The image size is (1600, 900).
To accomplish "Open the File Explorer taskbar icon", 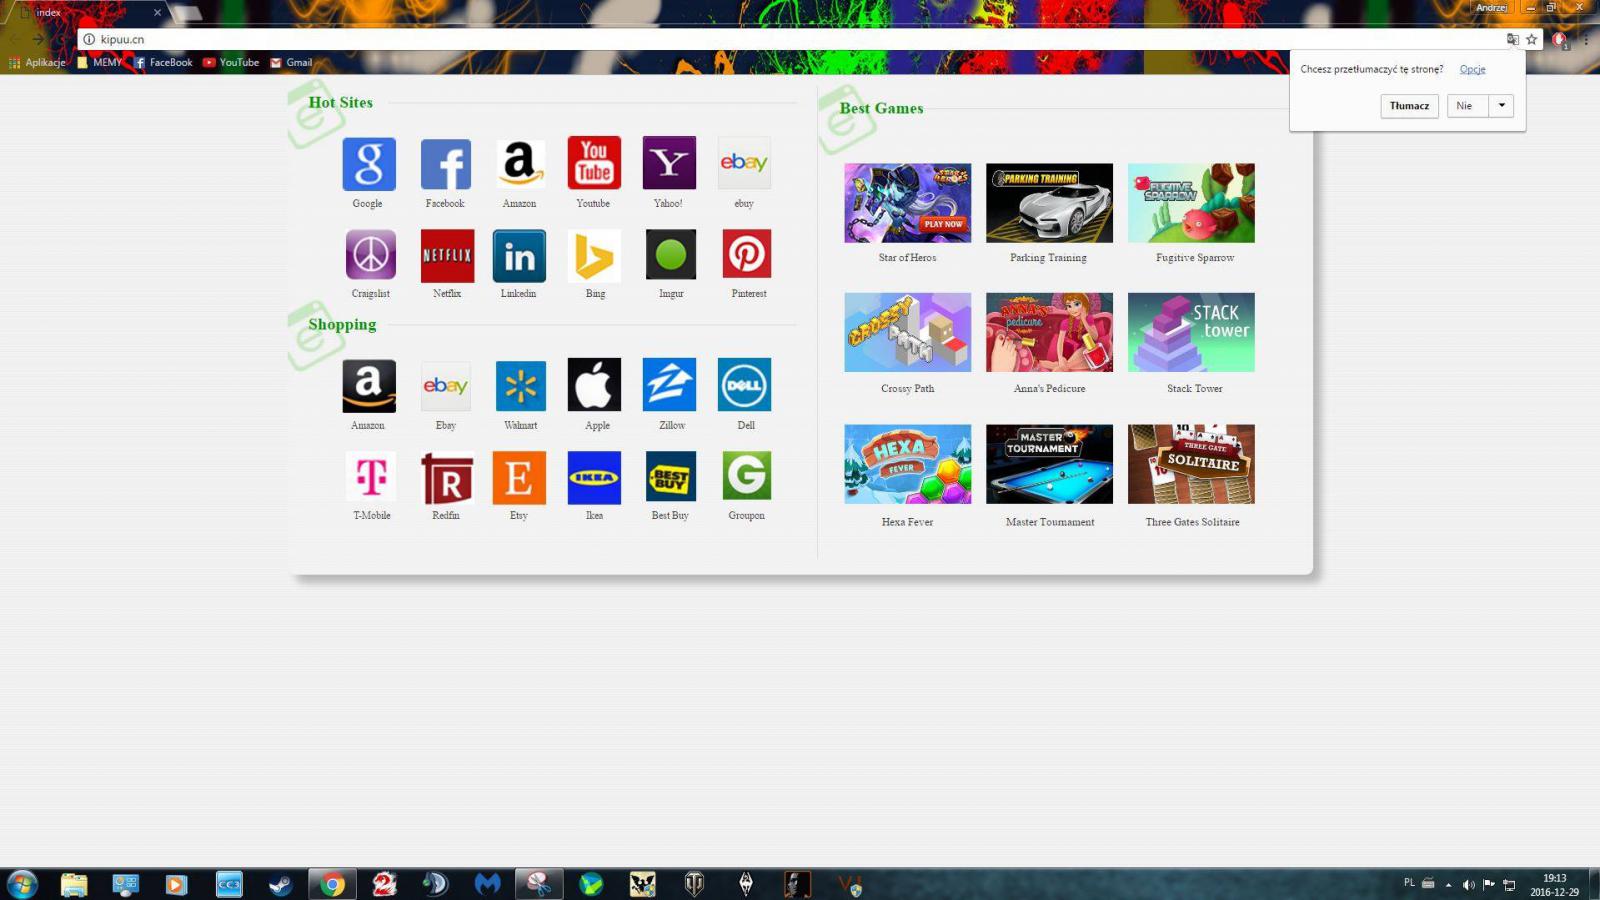I will tap(74, 884).
